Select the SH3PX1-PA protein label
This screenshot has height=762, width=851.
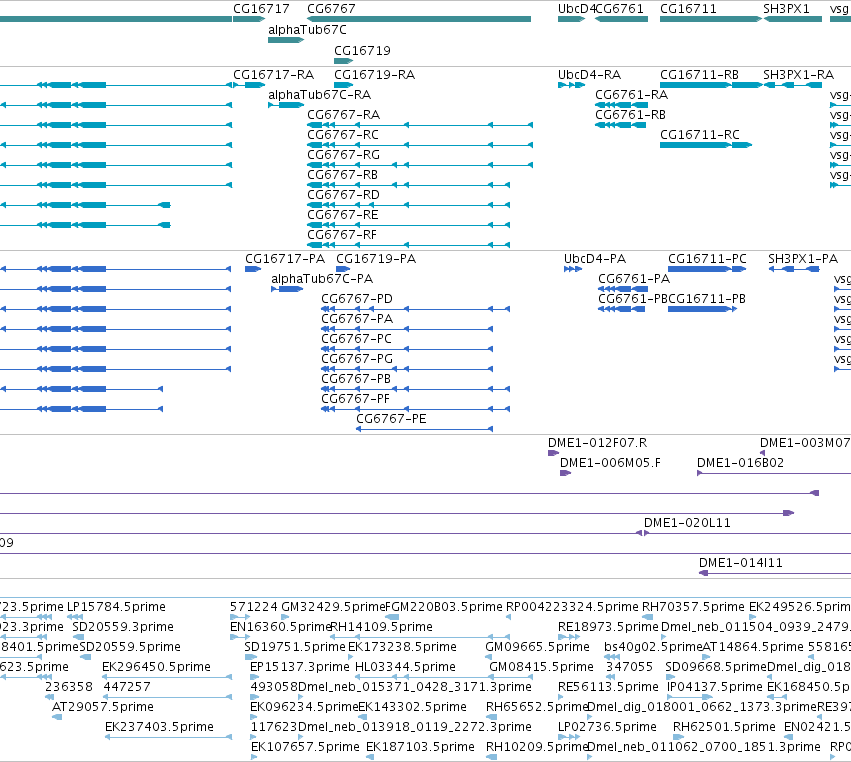803,259
